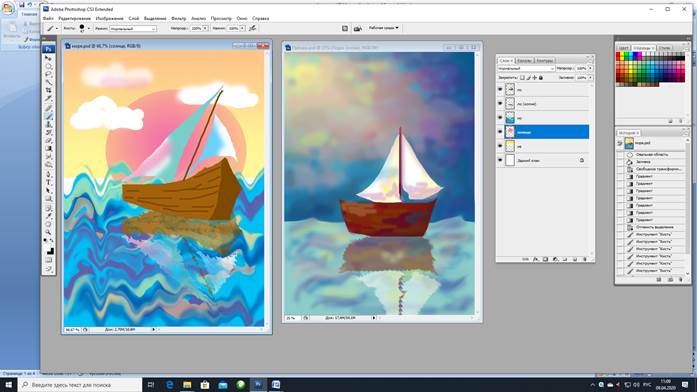Open the Непрозр. opacity slider arrow in the options bar

click(205, 28)
